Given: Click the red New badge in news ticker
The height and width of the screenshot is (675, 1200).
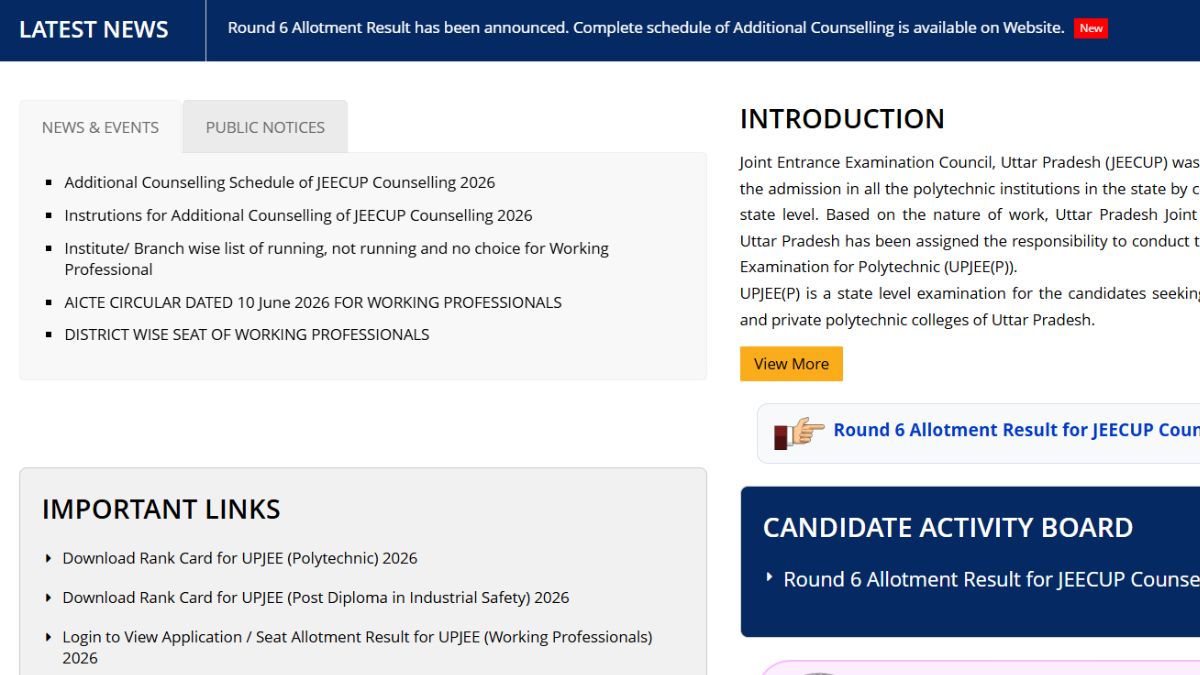Looking at the screenshot, I should pos(1091,28).
